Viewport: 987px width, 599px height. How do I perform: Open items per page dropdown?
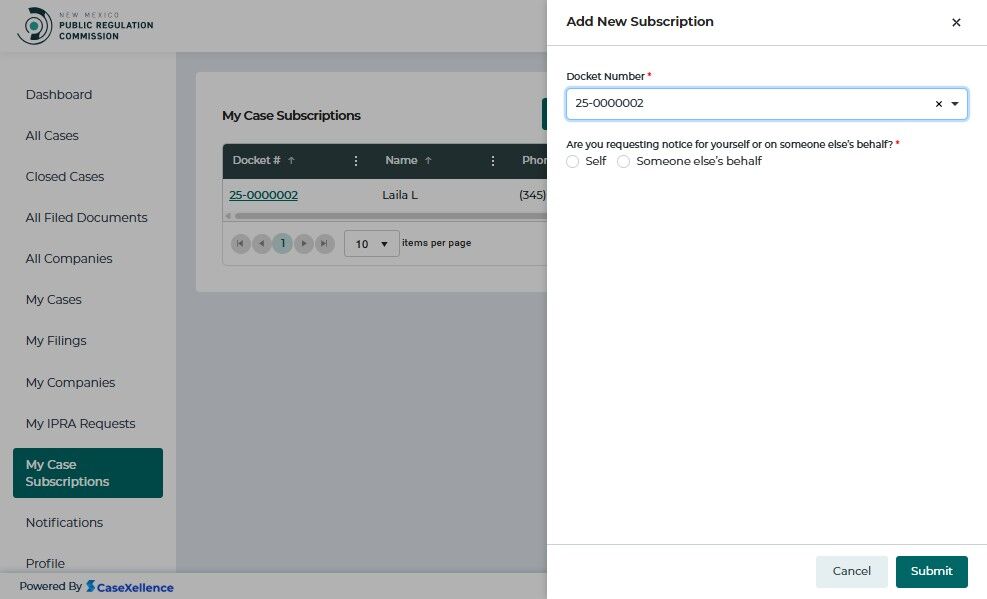tap(371, 244)
